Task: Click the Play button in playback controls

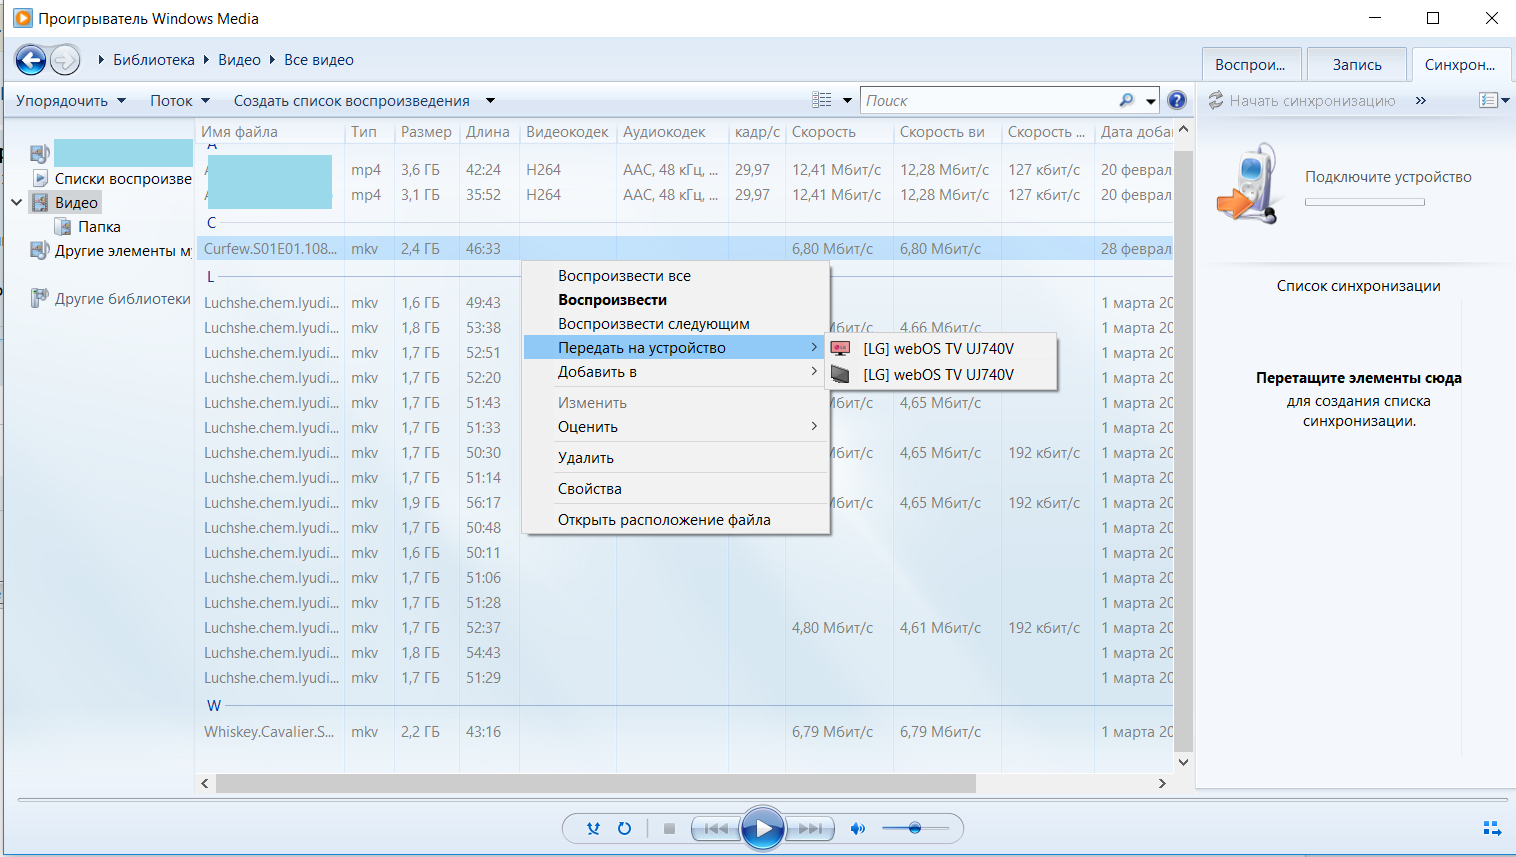Action: [762, 828]
